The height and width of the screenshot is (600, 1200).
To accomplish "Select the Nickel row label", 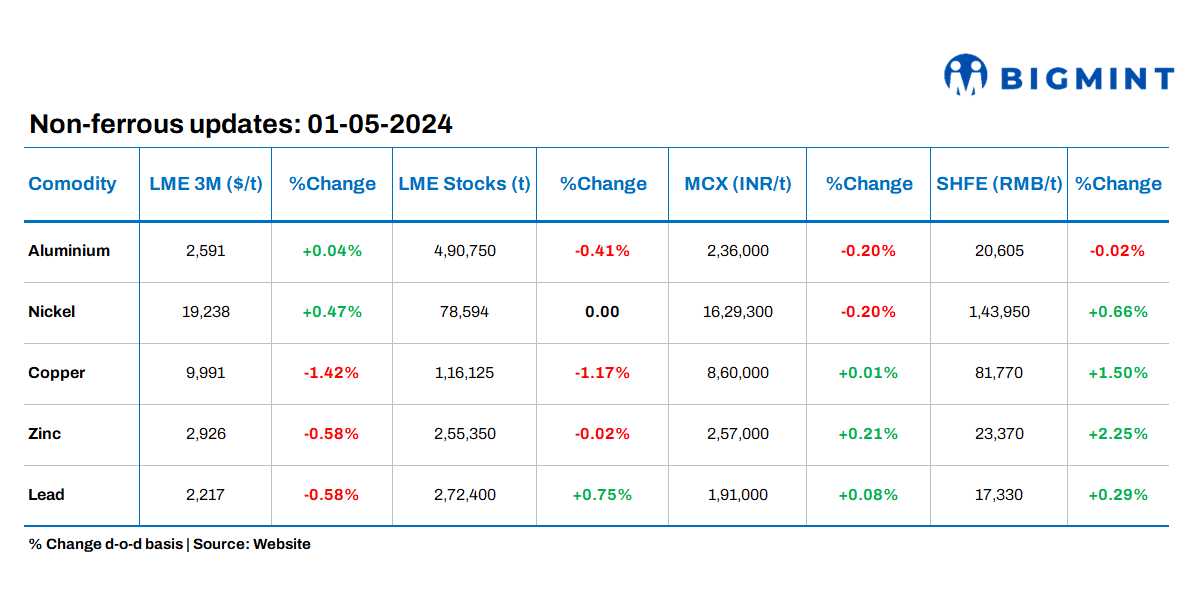I will point(52,312).
